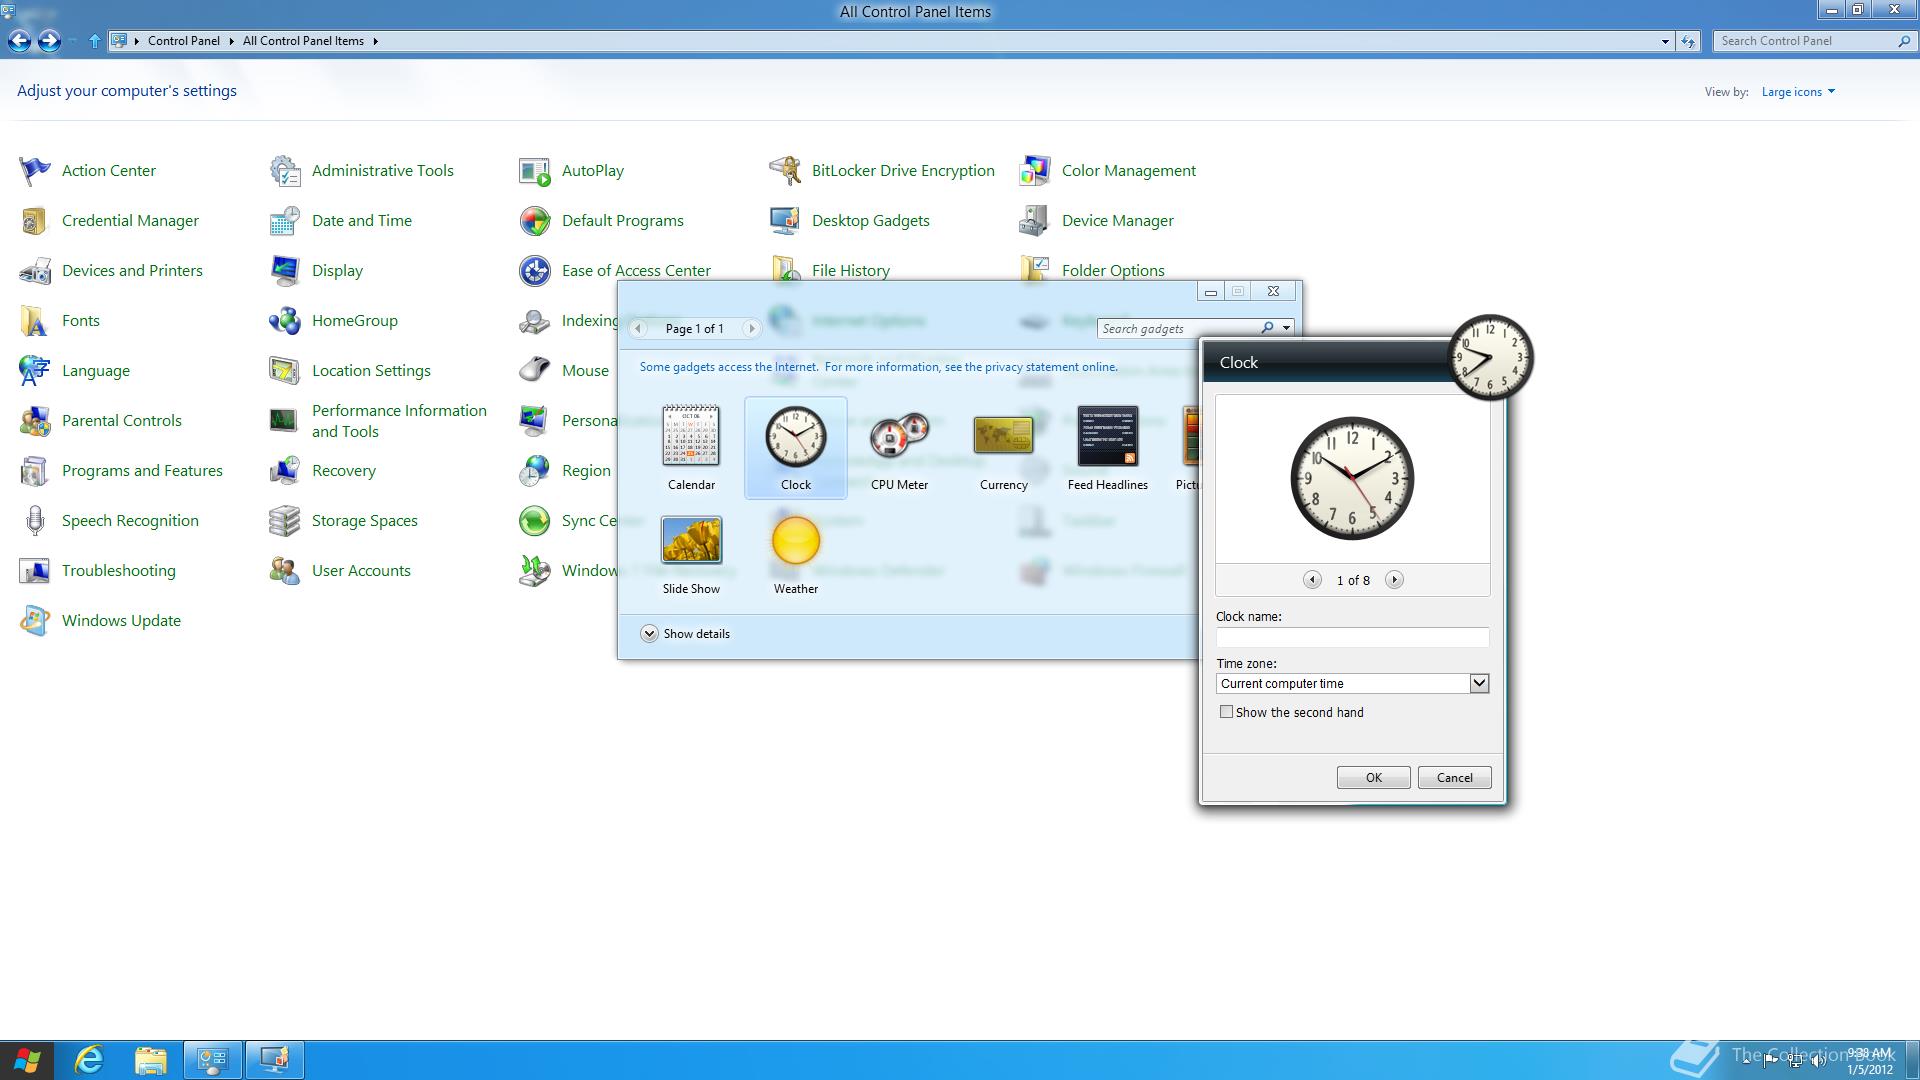Open Date and Time icon

(285, 221)
